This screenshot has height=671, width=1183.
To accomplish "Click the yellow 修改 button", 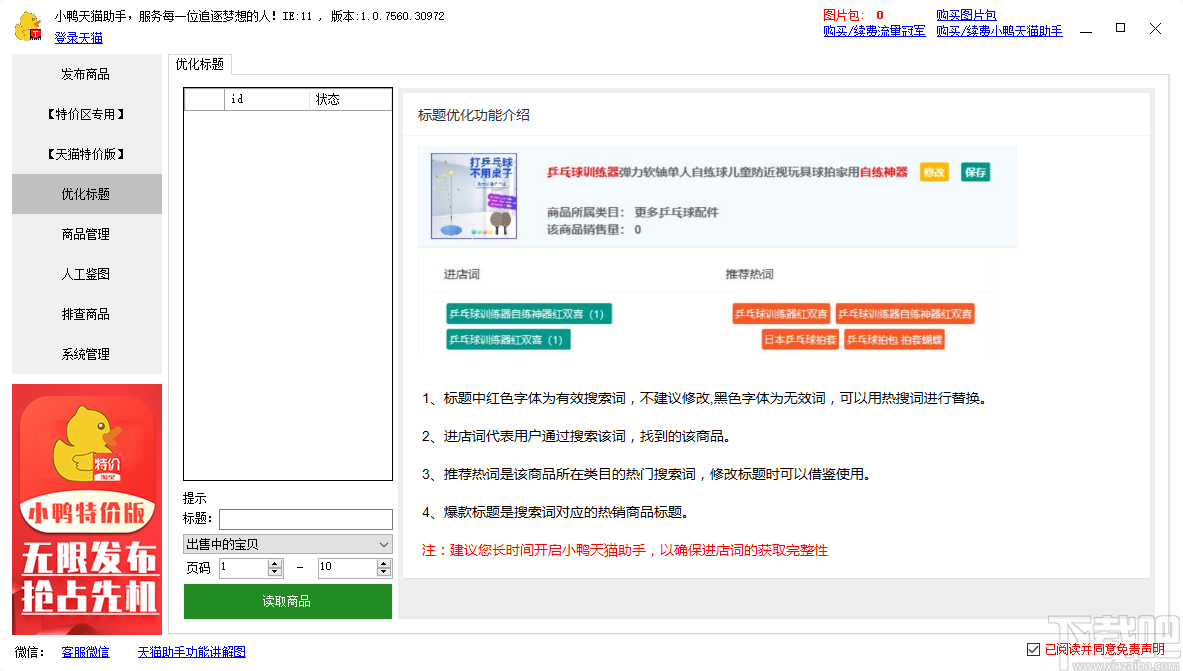I will tap(934, 172).
